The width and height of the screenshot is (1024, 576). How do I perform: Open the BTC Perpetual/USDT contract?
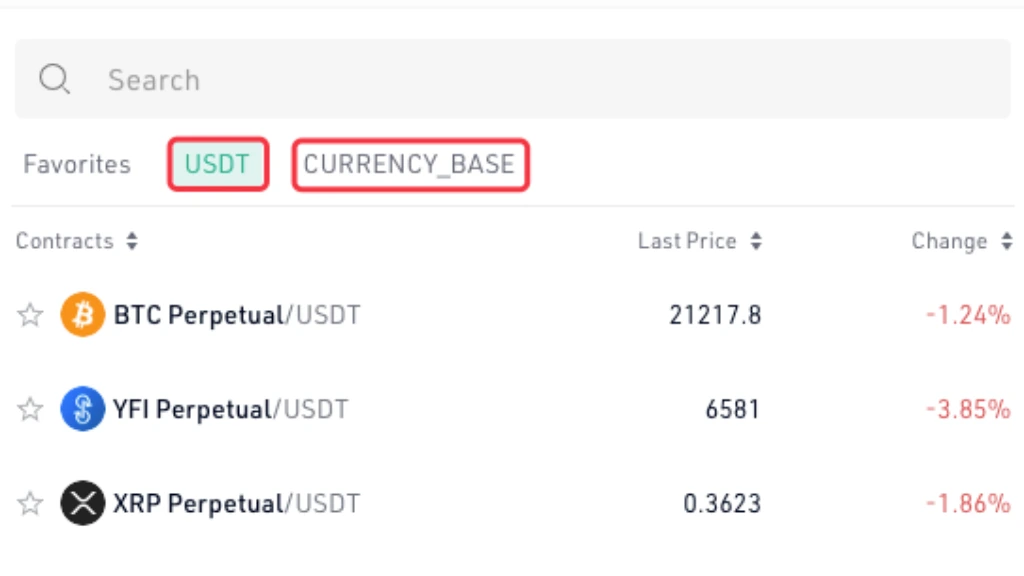236,315
